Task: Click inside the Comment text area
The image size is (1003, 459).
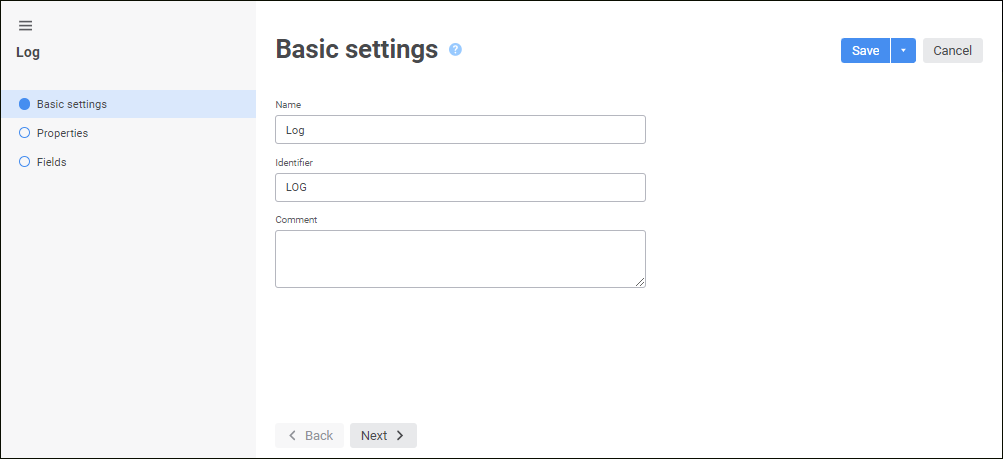Action: click(x=460, y=259)
